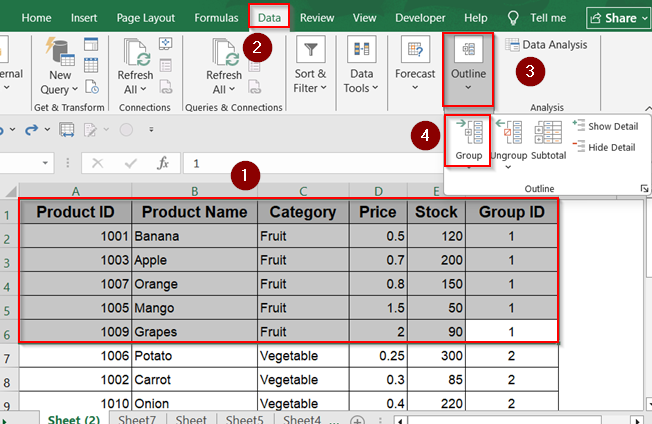652x424 pixels.
Task: Open the Ungroup dropdown arrow
Action: [508, 167]
